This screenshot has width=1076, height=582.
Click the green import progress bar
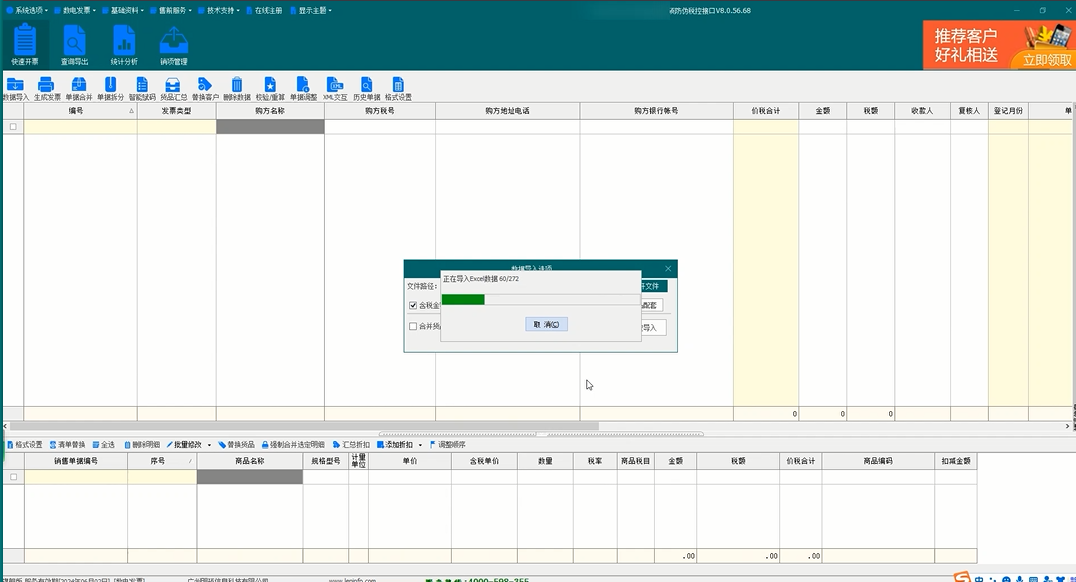click(463, 299)
